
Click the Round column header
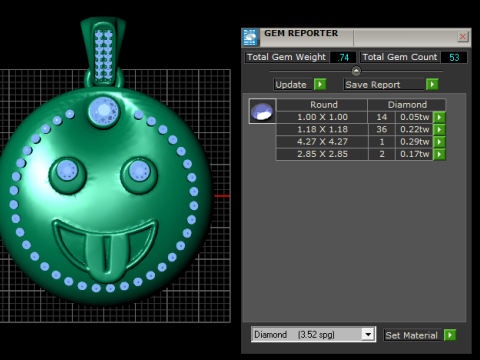[x=322, y=105]
